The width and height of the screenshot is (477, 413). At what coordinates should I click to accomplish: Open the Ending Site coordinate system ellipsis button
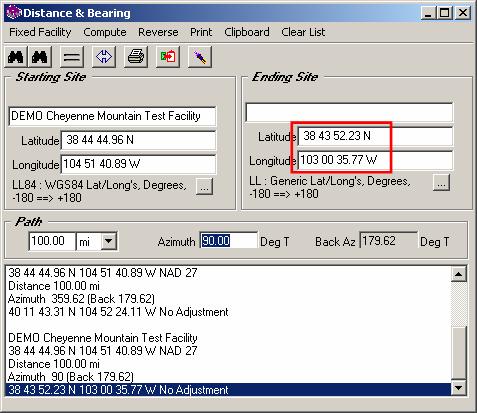[441, 183]
